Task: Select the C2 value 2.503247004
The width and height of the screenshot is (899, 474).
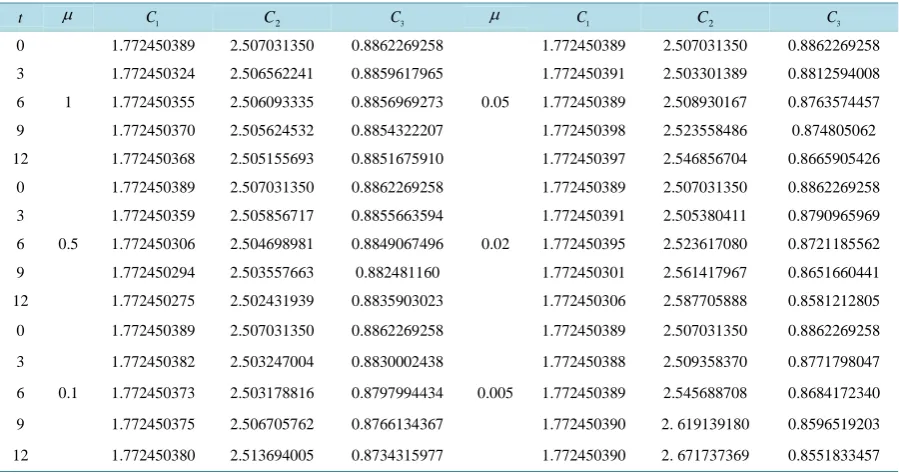Action: (x=272, y=362)
